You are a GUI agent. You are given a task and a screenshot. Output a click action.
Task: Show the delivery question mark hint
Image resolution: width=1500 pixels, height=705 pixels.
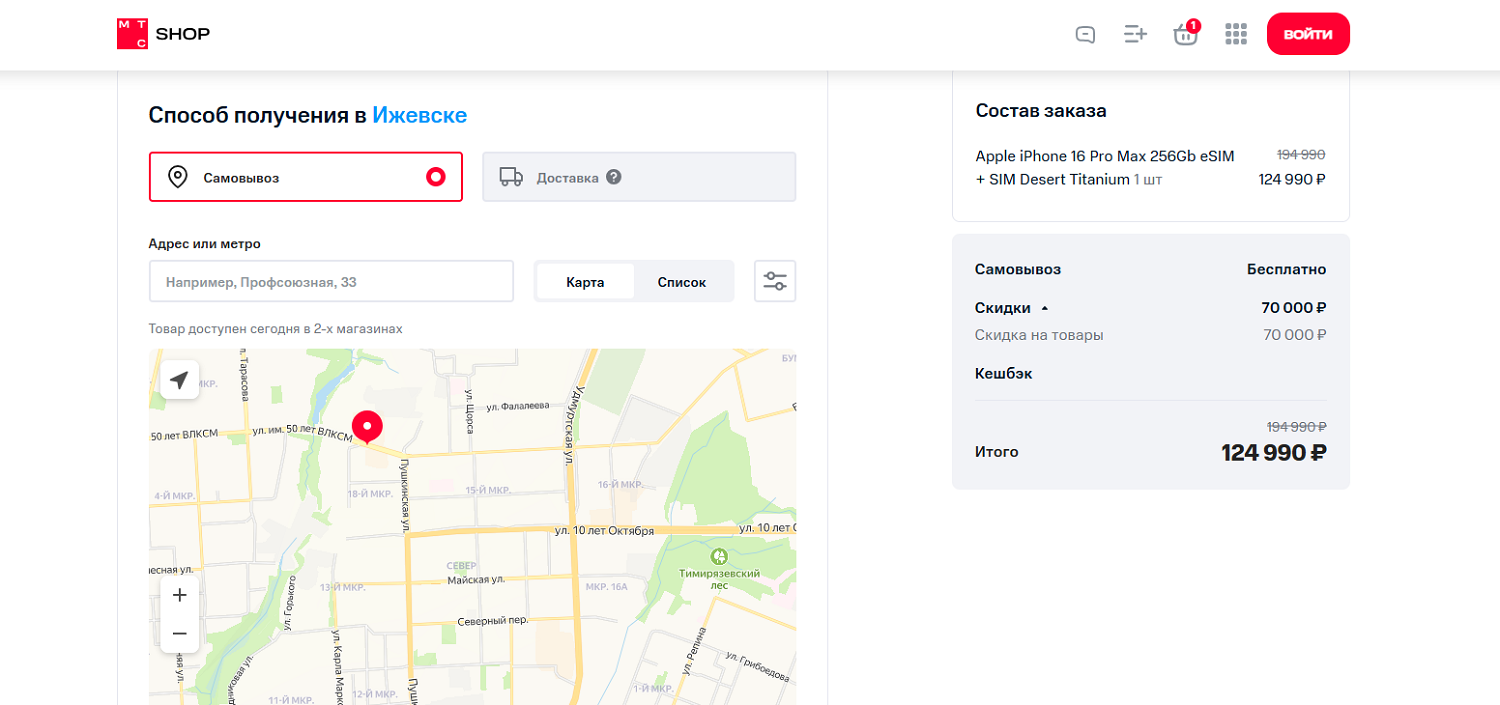click(x=614, y=177)
